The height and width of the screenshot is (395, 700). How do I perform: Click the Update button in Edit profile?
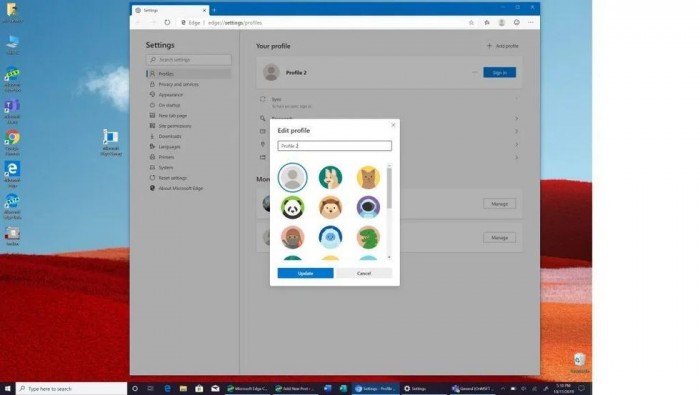click(x=305, y=273)
